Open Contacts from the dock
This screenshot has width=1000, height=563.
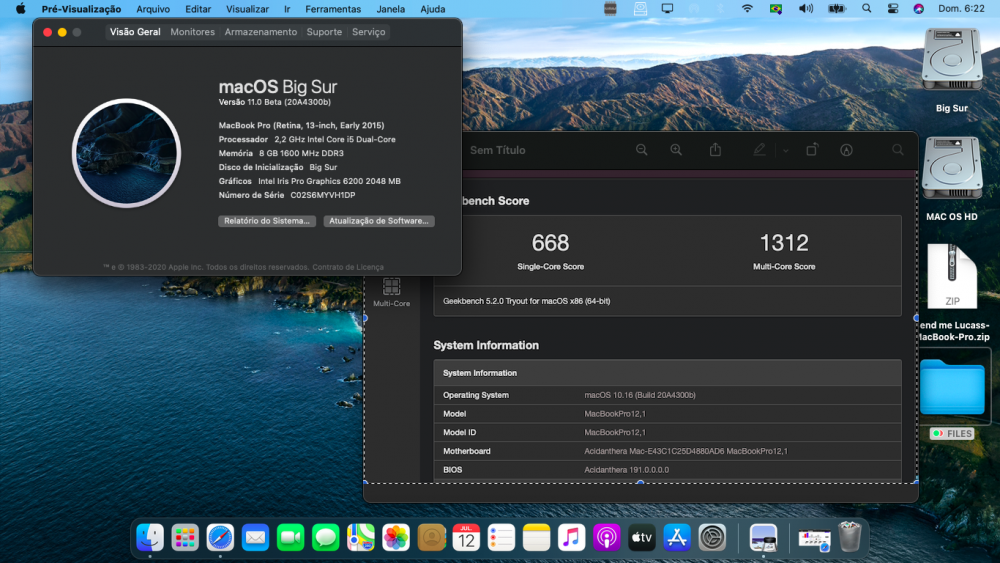(431, 537)
